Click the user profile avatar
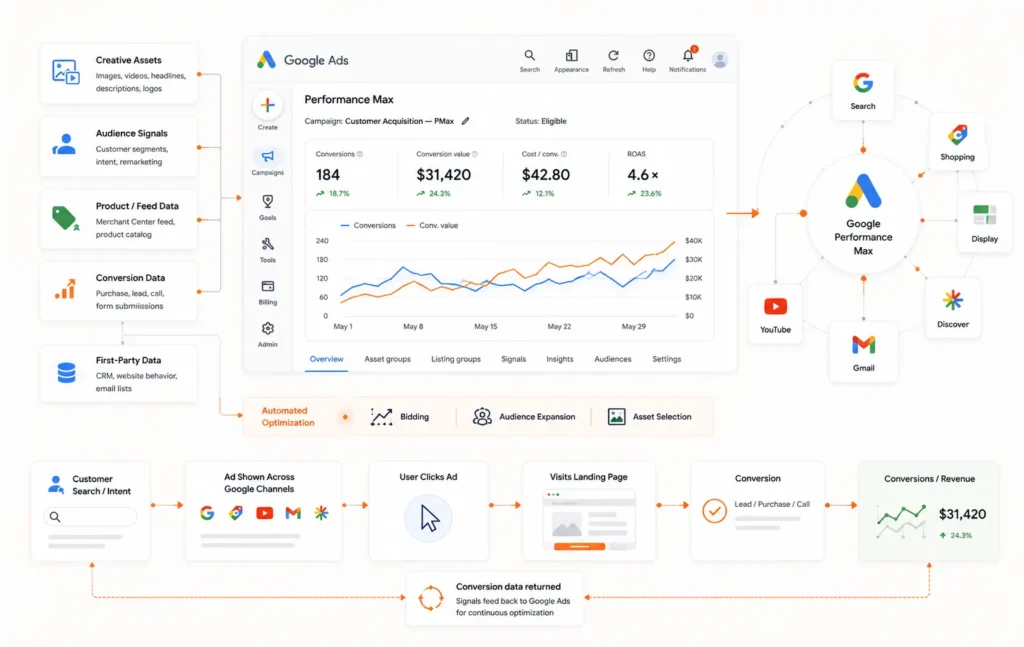 [720, 60]
